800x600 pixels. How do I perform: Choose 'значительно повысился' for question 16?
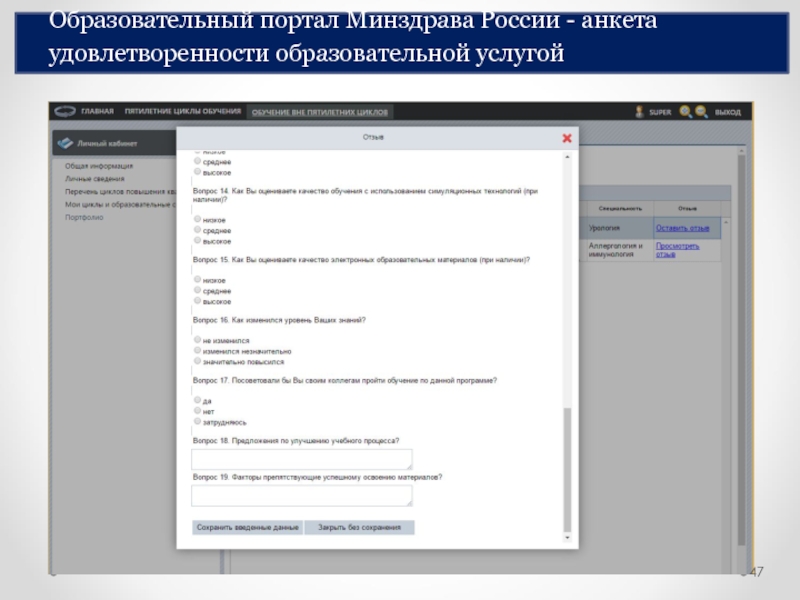coord(197,362)
